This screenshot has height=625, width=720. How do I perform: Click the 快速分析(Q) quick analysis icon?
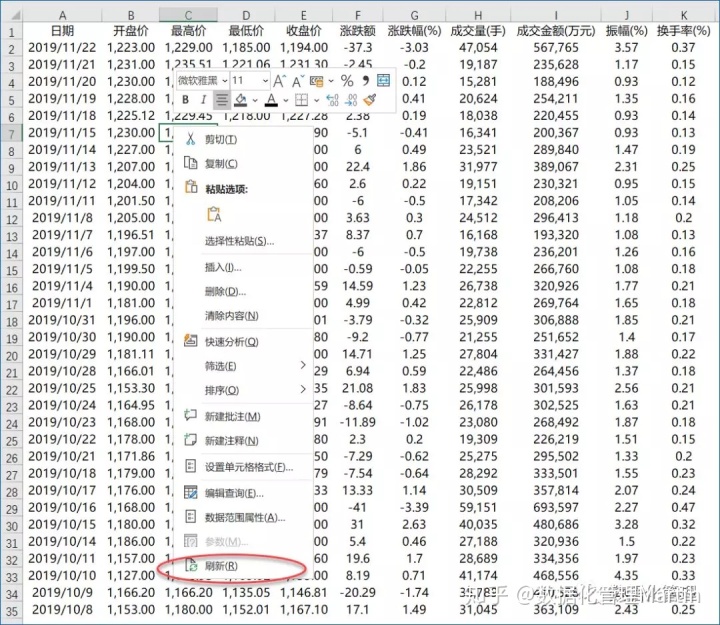point(191,340)
